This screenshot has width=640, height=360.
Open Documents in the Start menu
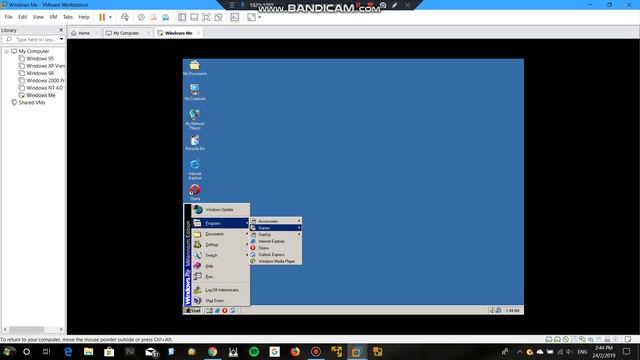point(220,234)
